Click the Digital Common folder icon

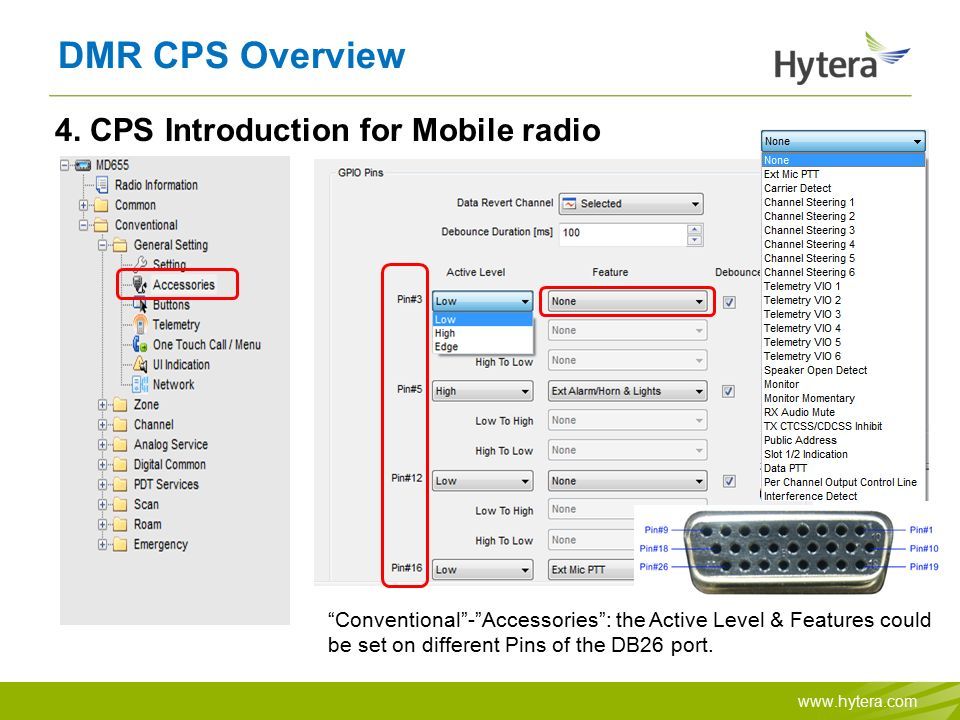click(x=120, y=465)
